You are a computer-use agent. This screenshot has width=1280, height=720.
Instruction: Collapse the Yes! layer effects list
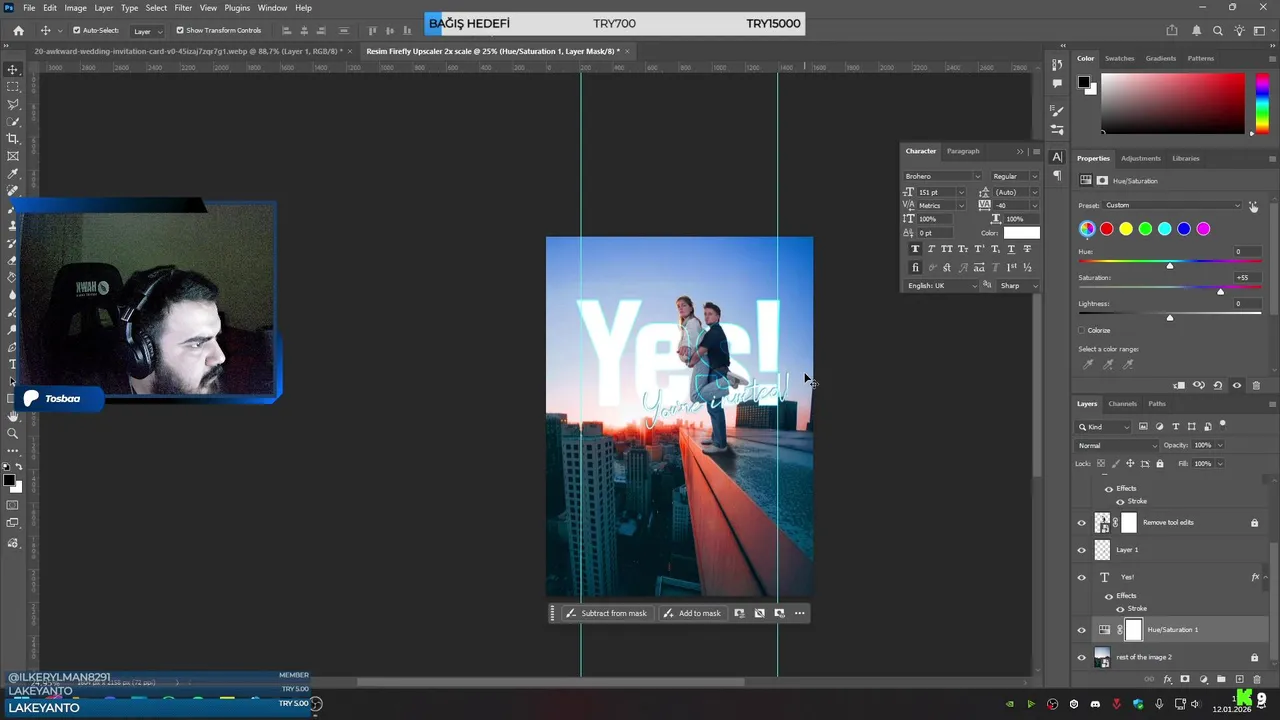pyautogui.click(x=1267, y=577)
